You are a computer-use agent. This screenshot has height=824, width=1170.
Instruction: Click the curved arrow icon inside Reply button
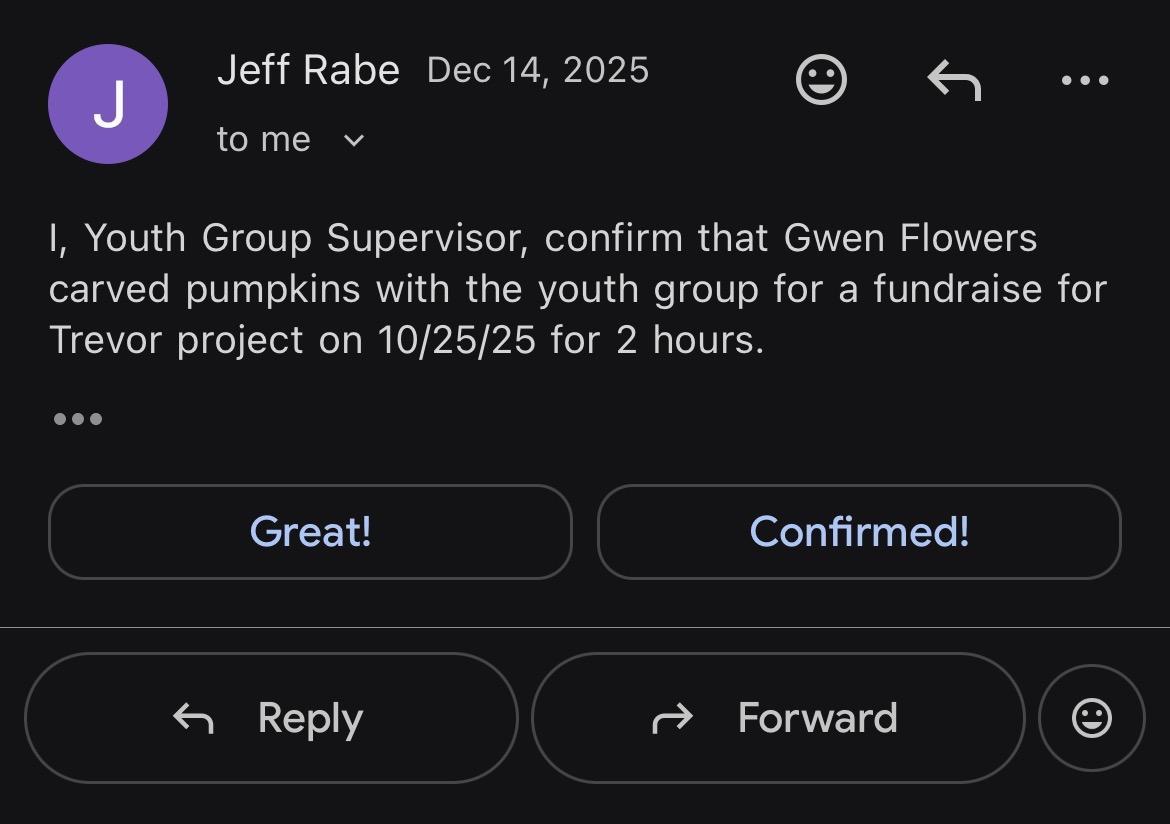coord(193,718)
